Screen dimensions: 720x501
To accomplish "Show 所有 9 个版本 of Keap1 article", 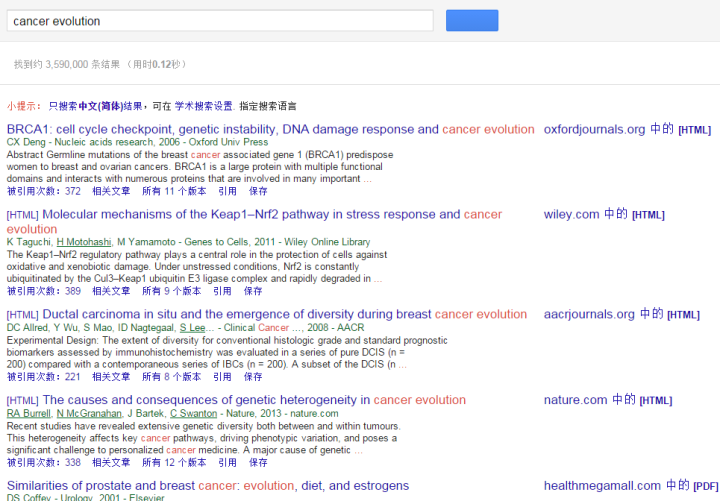I will [x=171, y=291].
